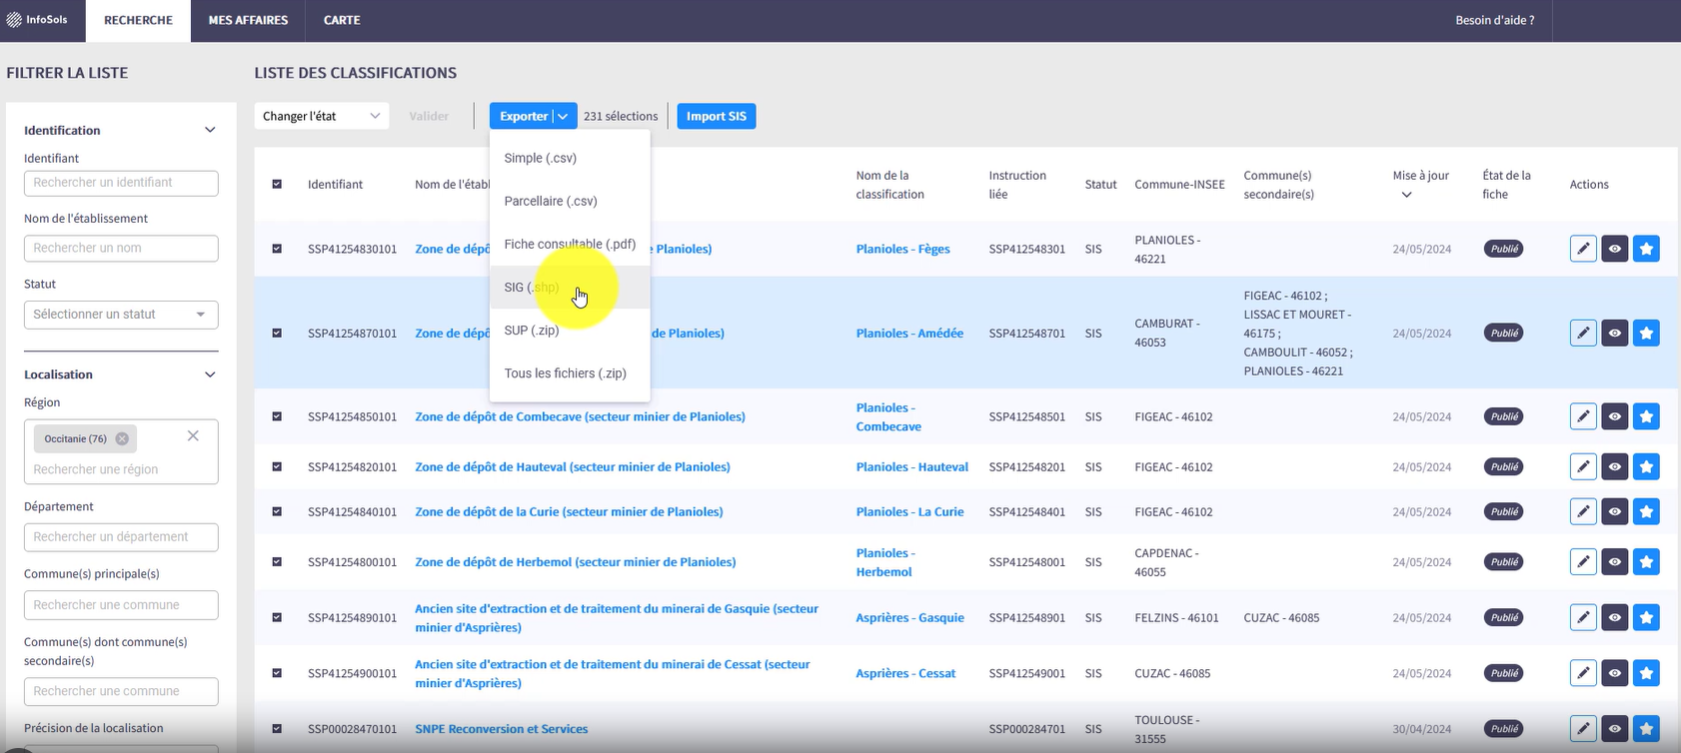
Task: Edit the SSP41254840101 La Curie row
Action: (x=1583, y=511)
